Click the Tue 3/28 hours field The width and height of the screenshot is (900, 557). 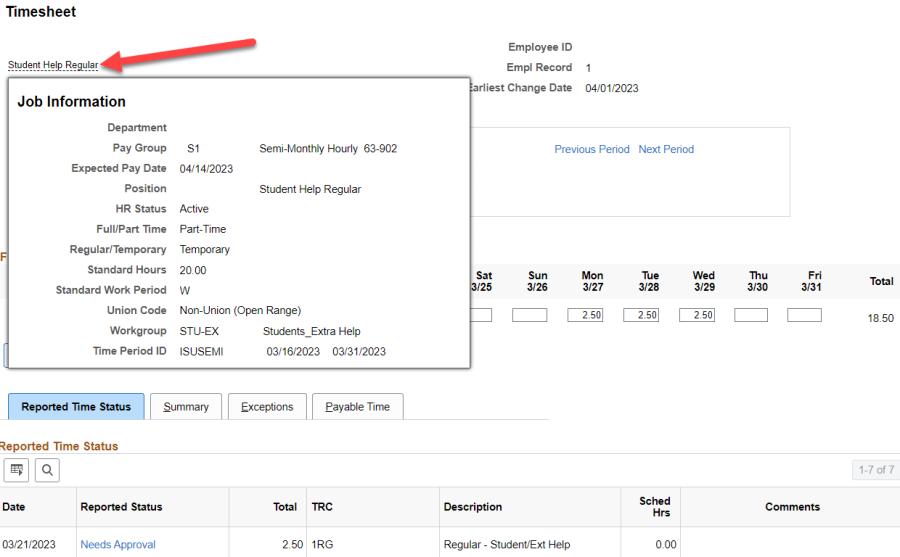(x=641, y=315)
